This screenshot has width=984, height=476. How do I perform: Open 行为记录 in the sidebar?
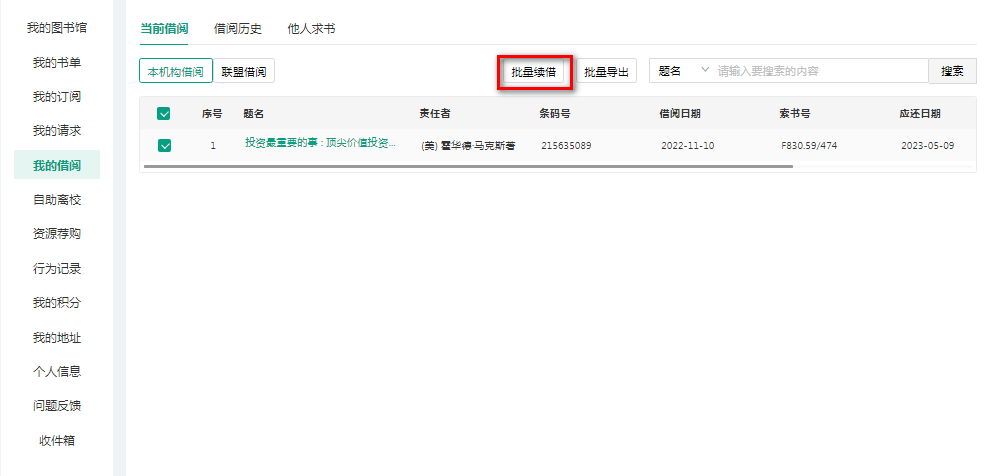(56, 269)
